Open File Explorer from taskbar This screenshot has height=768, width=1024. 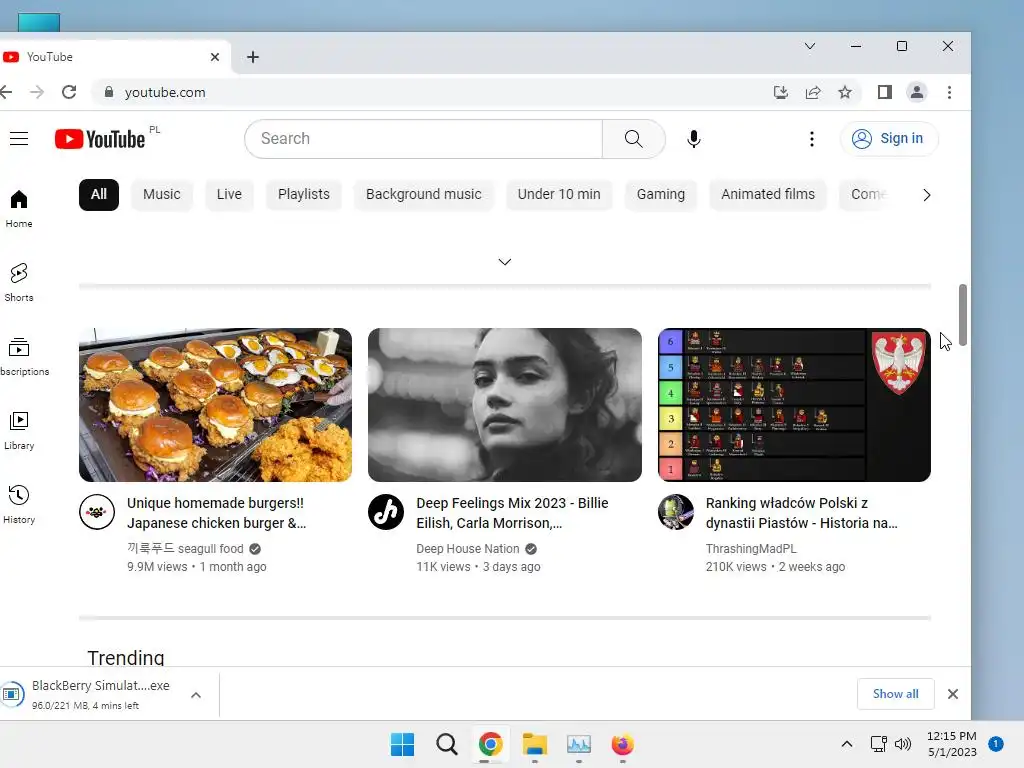[x=535, y=744]
